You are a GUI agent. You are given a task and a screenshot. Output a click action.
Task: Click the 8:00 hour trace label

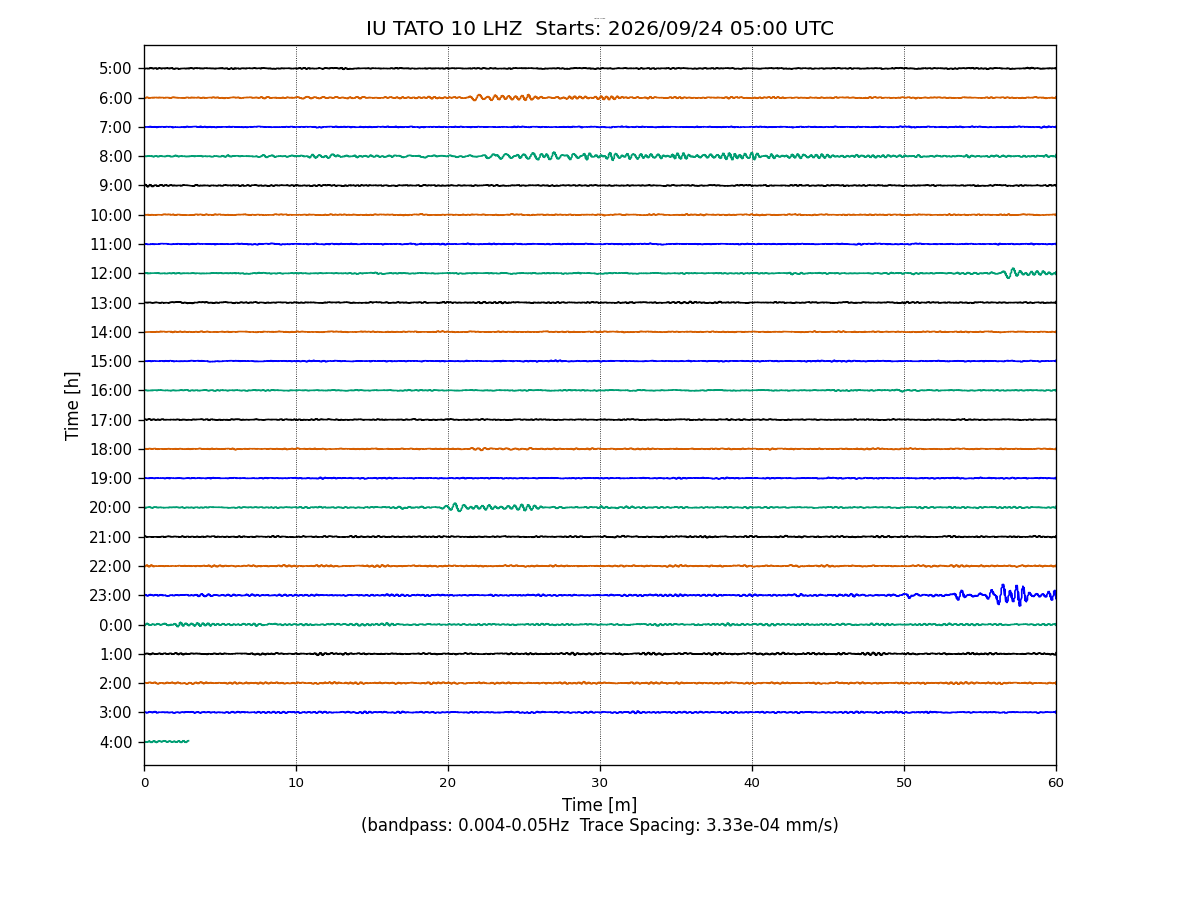115,156
